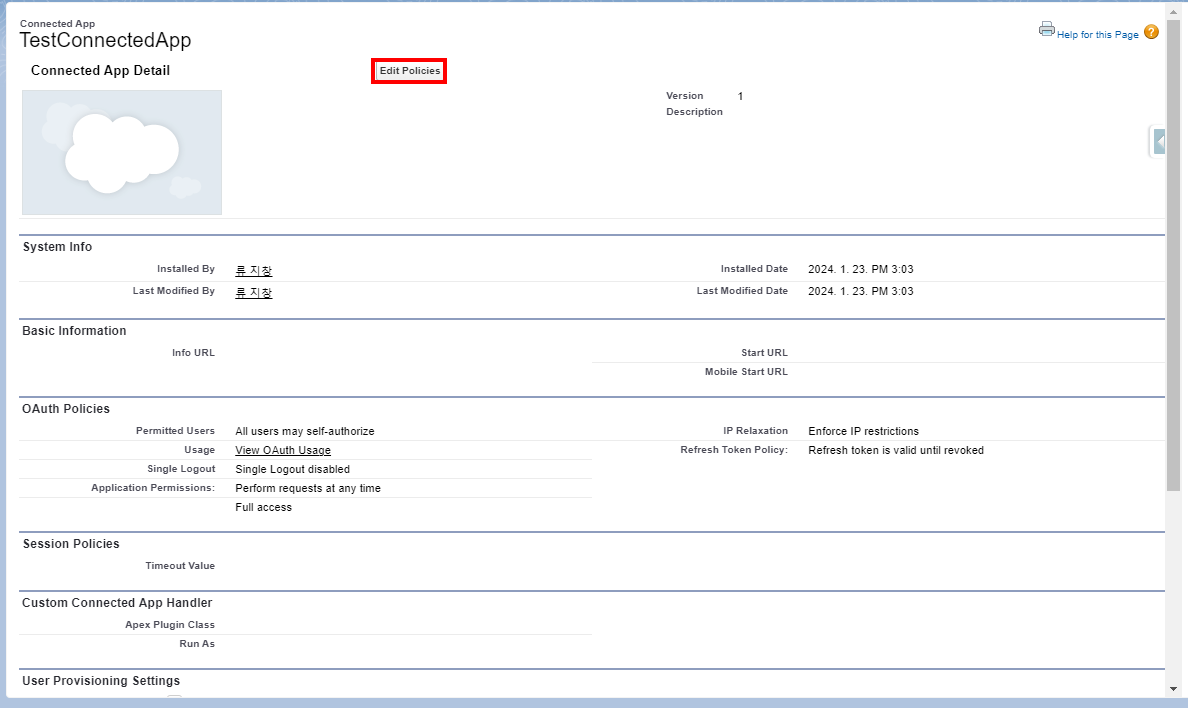This screenshot has width=1188, height=708.
Task: Click the Session Policies section heading
Action: coord(71,544)
